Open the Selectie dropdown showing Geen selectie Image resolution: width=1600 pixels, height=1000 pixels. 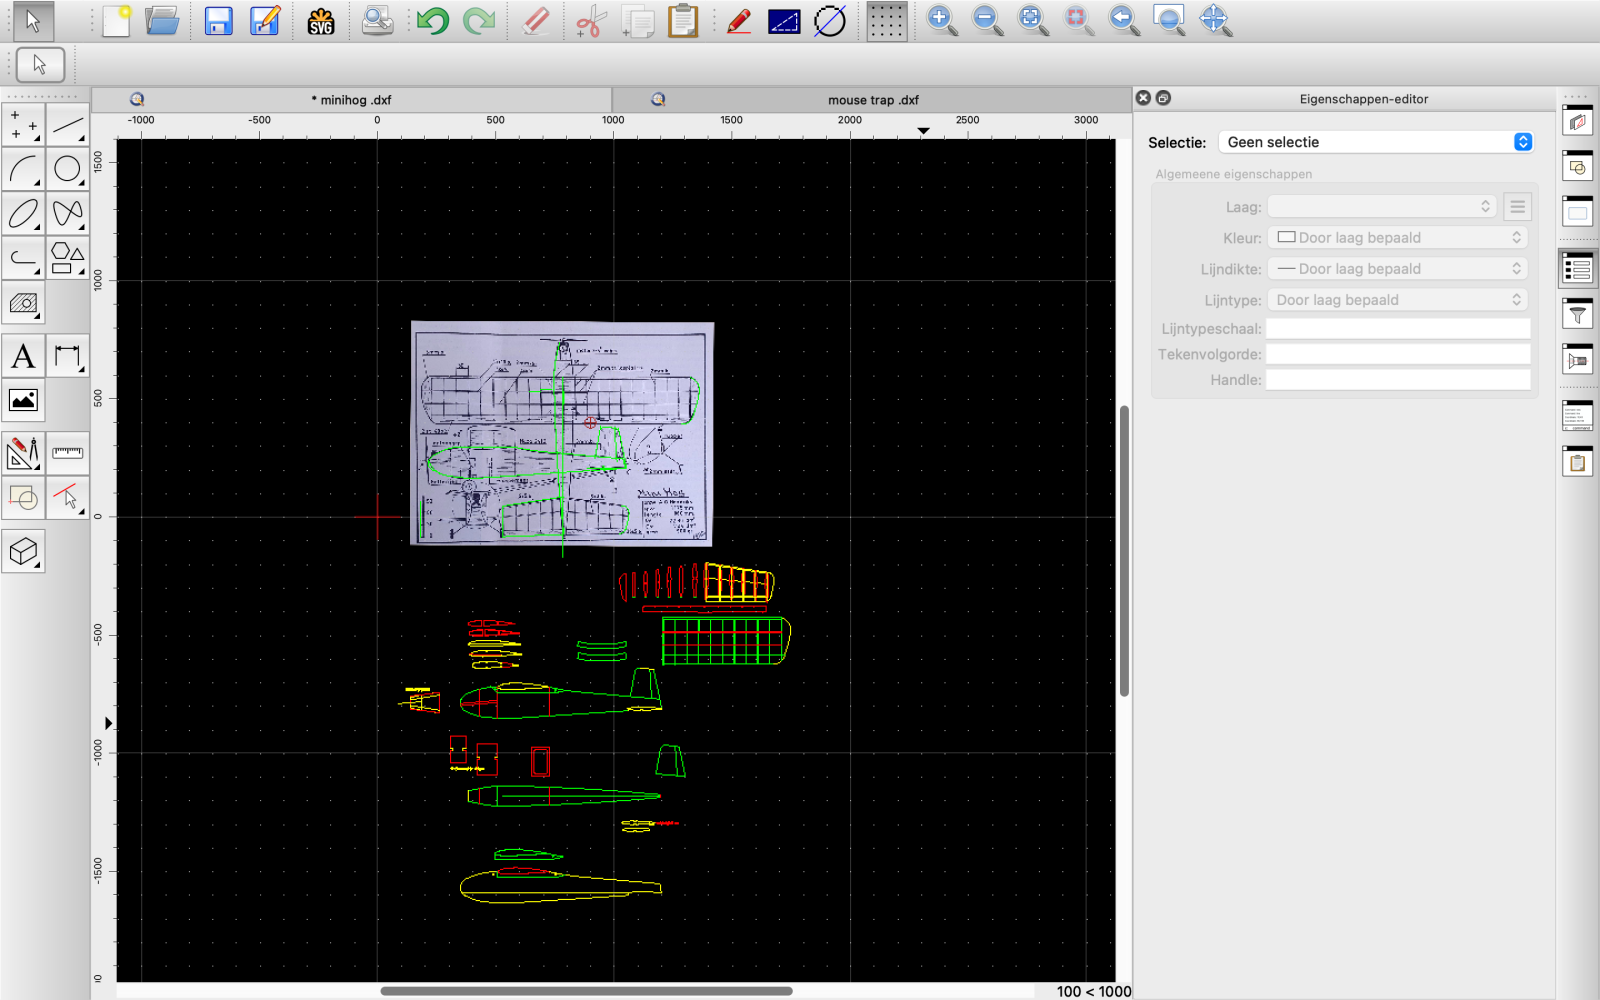coord(1376,142)
